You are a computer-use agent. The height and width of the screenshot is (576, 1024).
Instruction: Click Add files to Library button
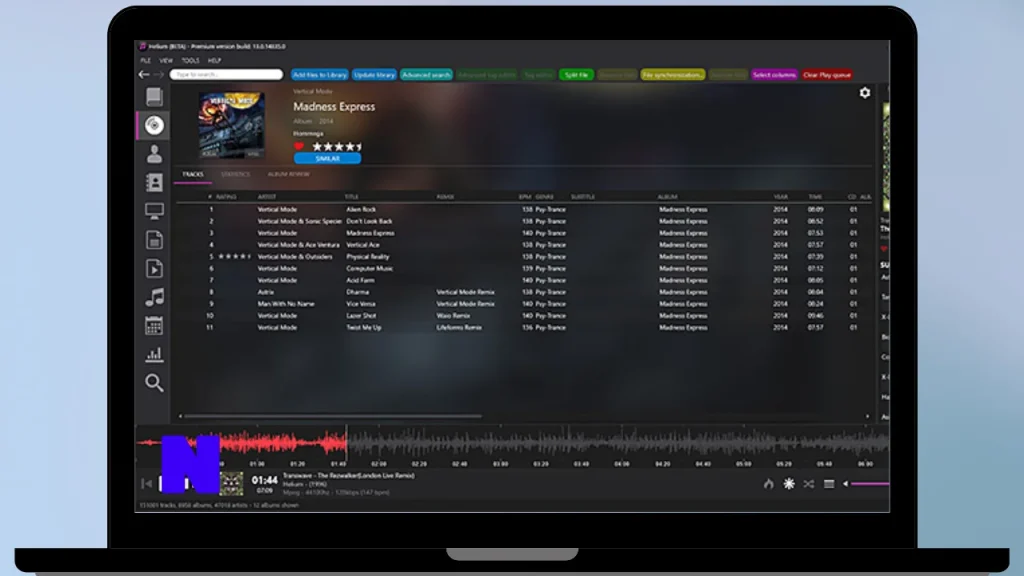(319, 75)
